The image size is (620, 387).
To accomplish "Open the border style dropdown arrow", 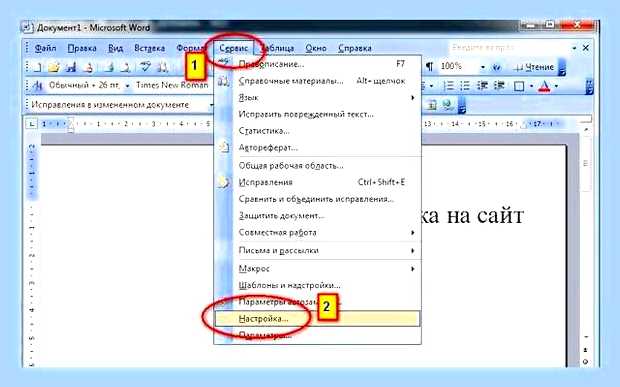I will pos(531,86).
